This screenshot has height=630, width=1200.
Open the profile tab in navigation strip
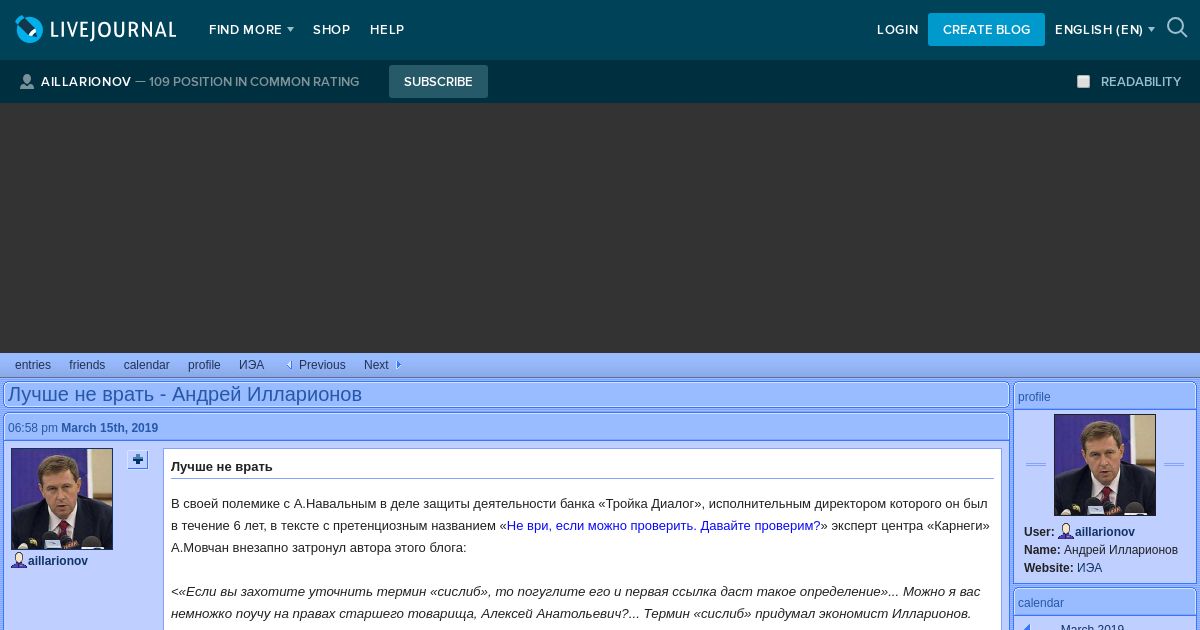(x=204, y=365)
